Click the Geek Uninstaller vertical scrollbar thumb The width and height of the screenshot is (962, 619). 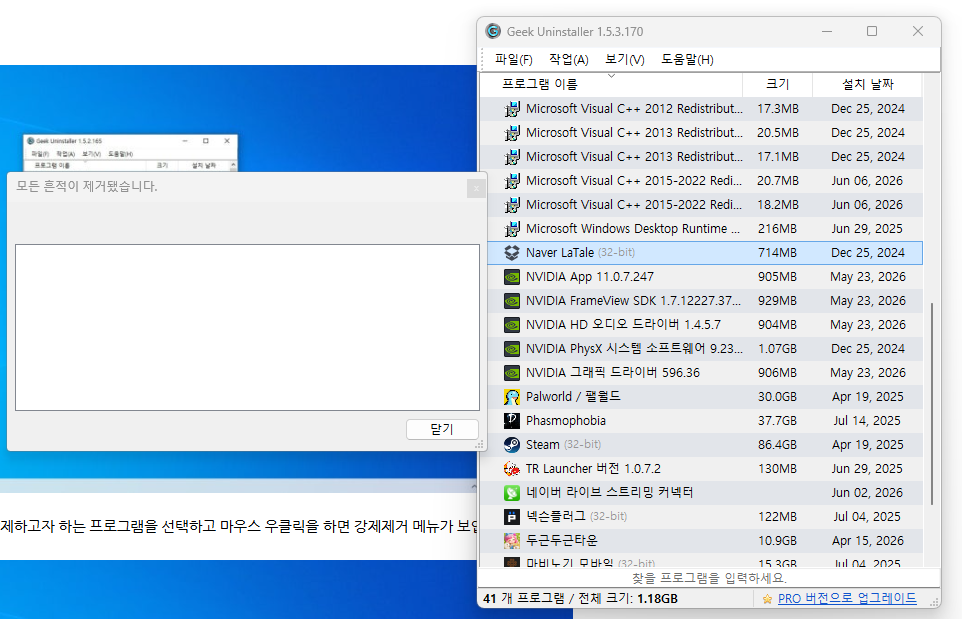pyautogui.click(x=931, y=404)
